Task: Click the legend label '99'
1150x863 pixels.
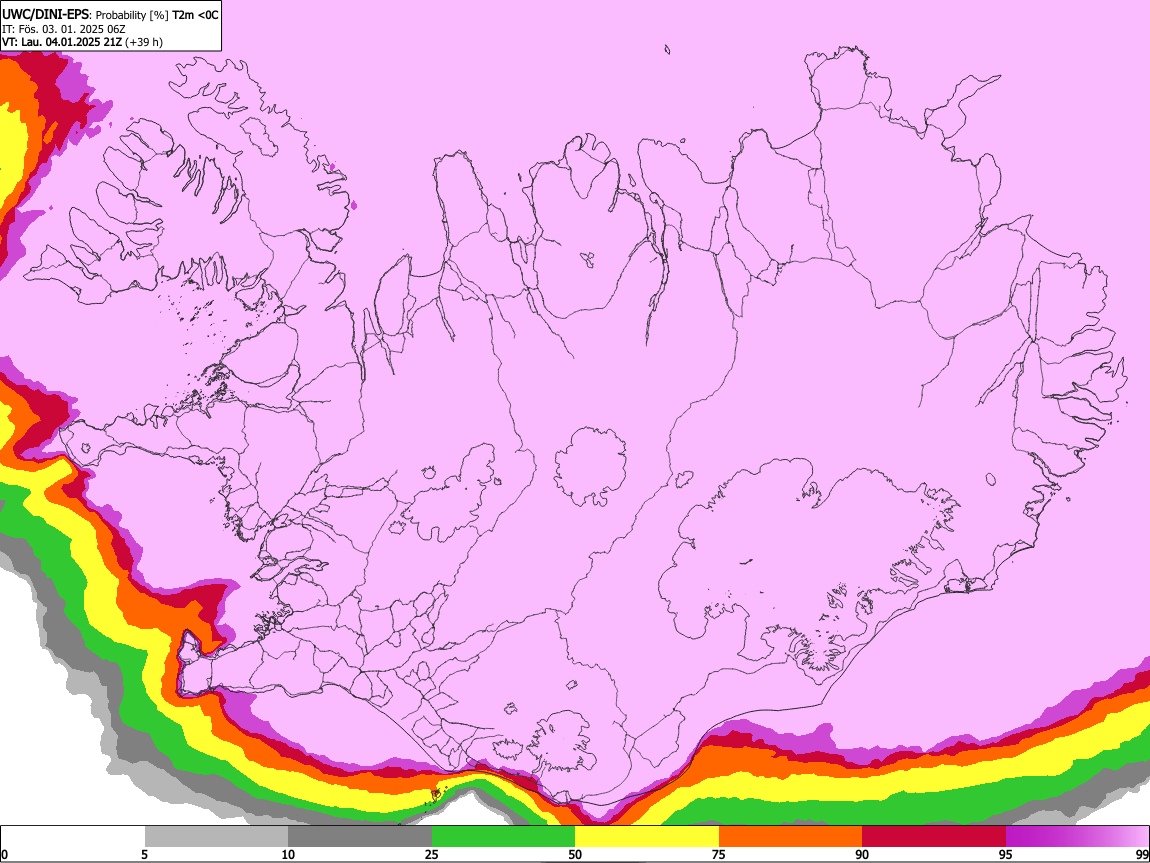Action: tap(1142, 854)
